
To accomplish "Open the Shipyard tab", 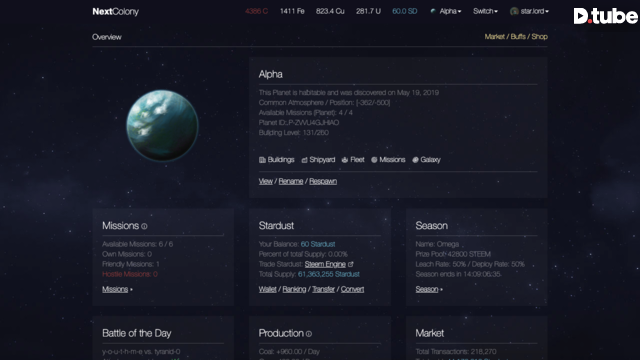I will click(x=322, y=160).
